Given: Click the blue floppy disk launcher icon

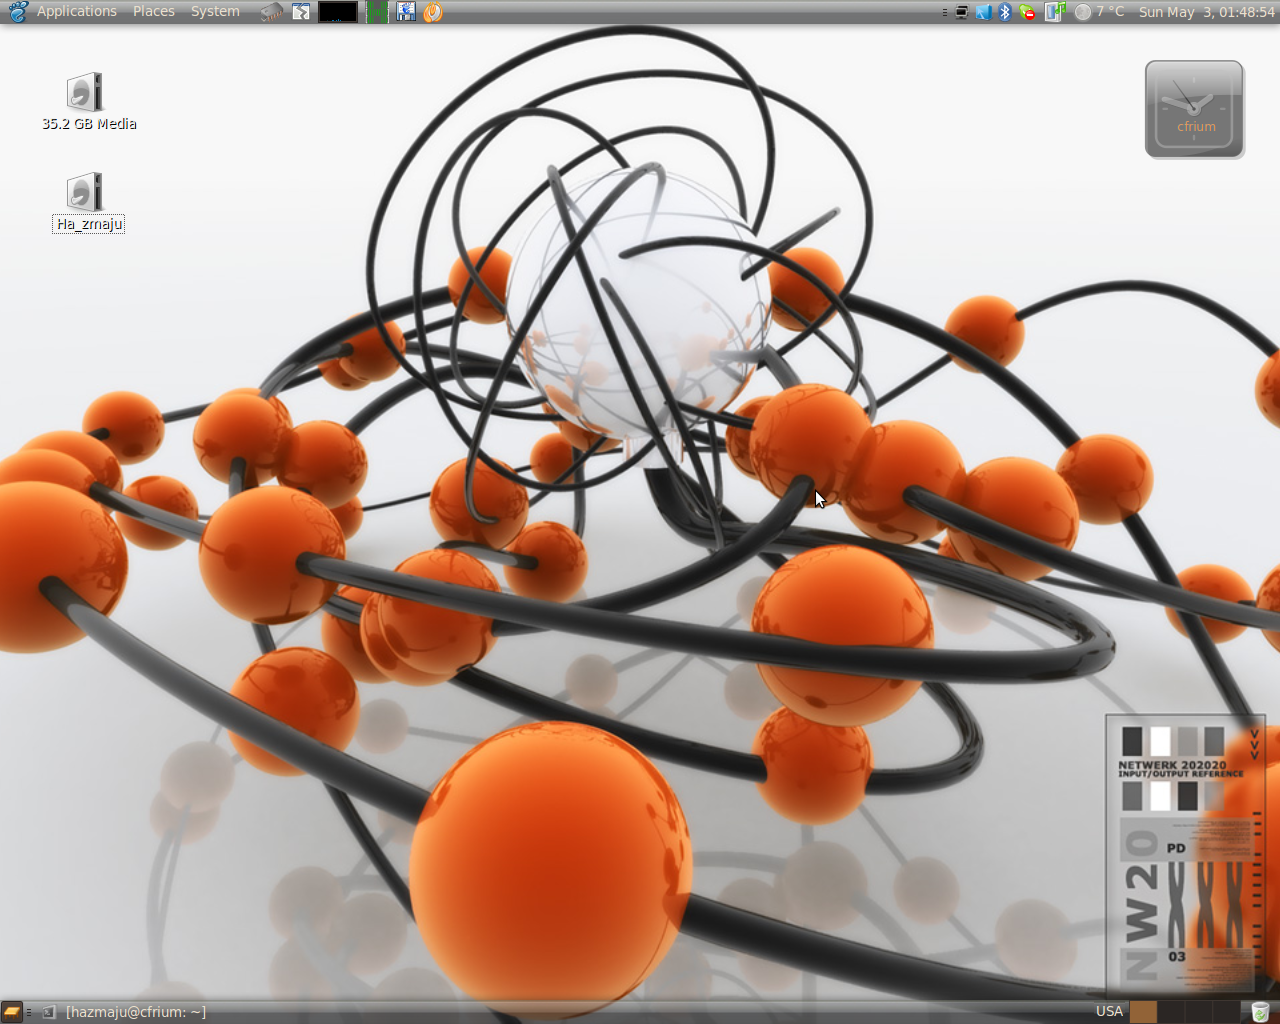Looking at the screenshot, I should coord(406,12).
